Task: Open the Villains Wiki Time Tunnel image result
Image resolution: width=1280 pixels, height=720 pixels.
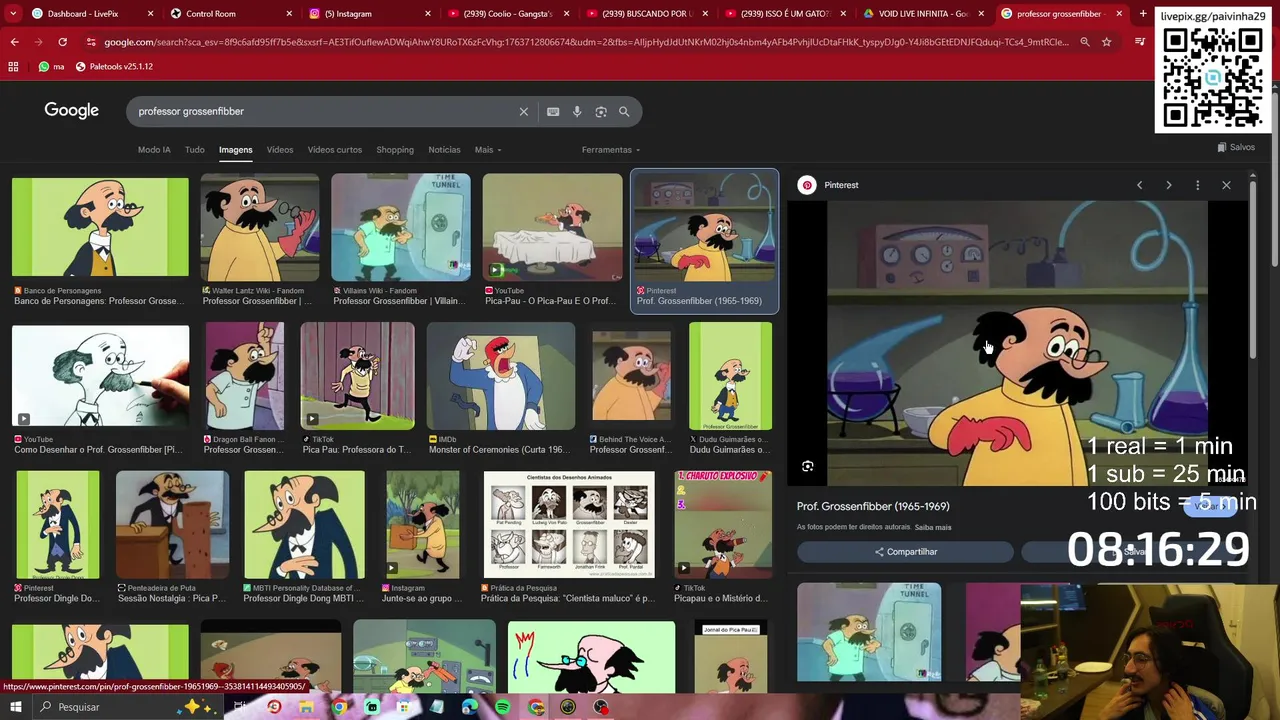Action: (401, 227)
